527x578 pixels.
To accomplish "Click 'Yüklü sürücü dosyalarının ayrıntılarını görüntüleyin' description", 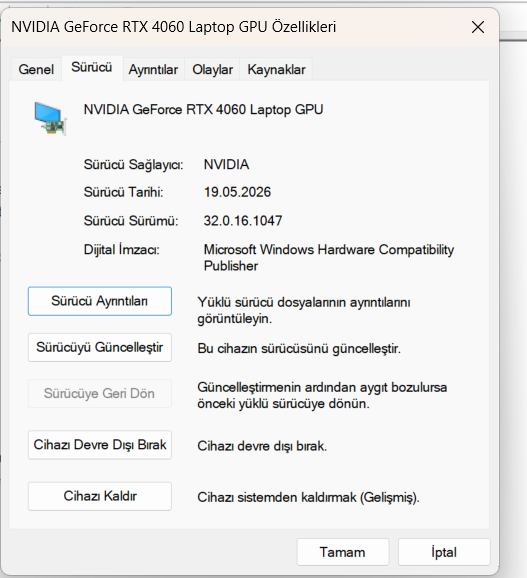I will [304, 310].
